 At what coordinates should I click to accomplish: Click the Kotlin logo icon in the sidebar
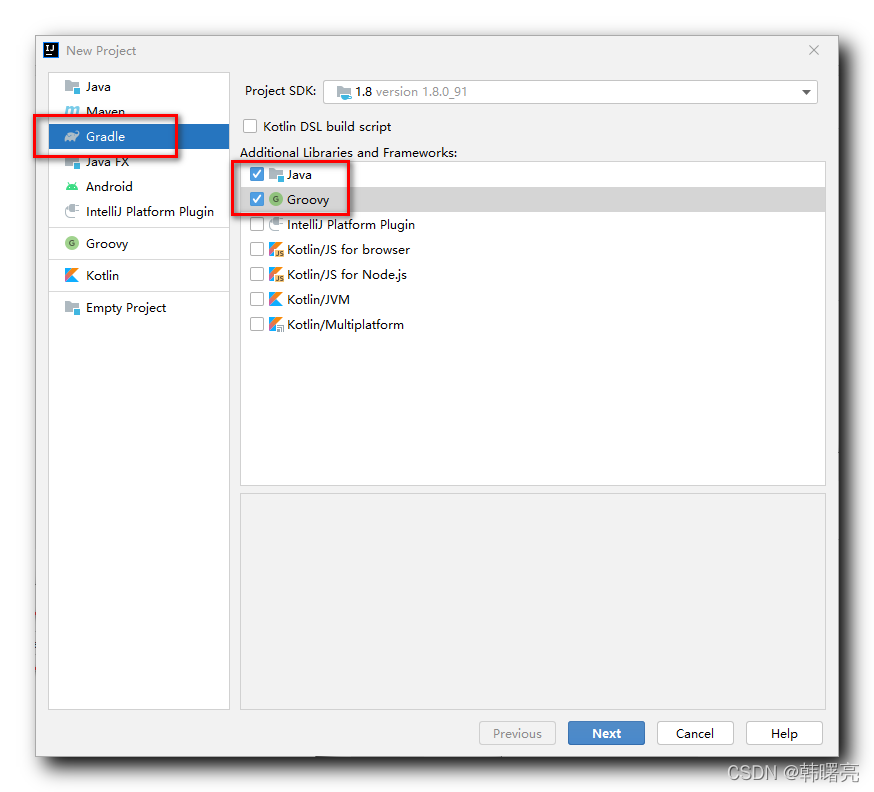[72, 275]
